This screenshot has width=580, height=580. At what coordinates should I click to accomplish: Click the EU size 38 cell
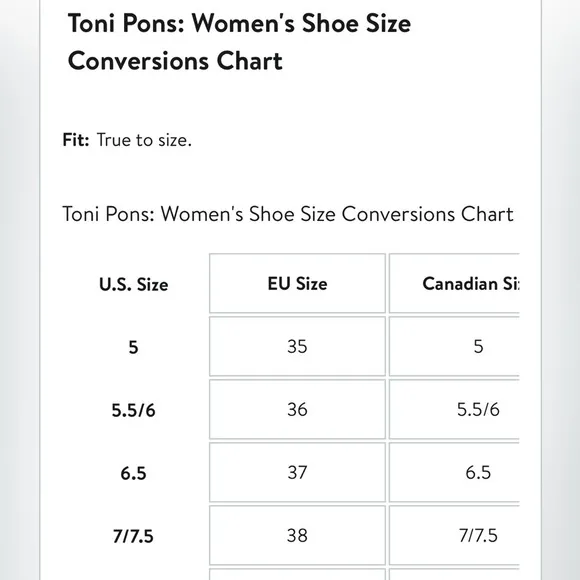[297, 535]
